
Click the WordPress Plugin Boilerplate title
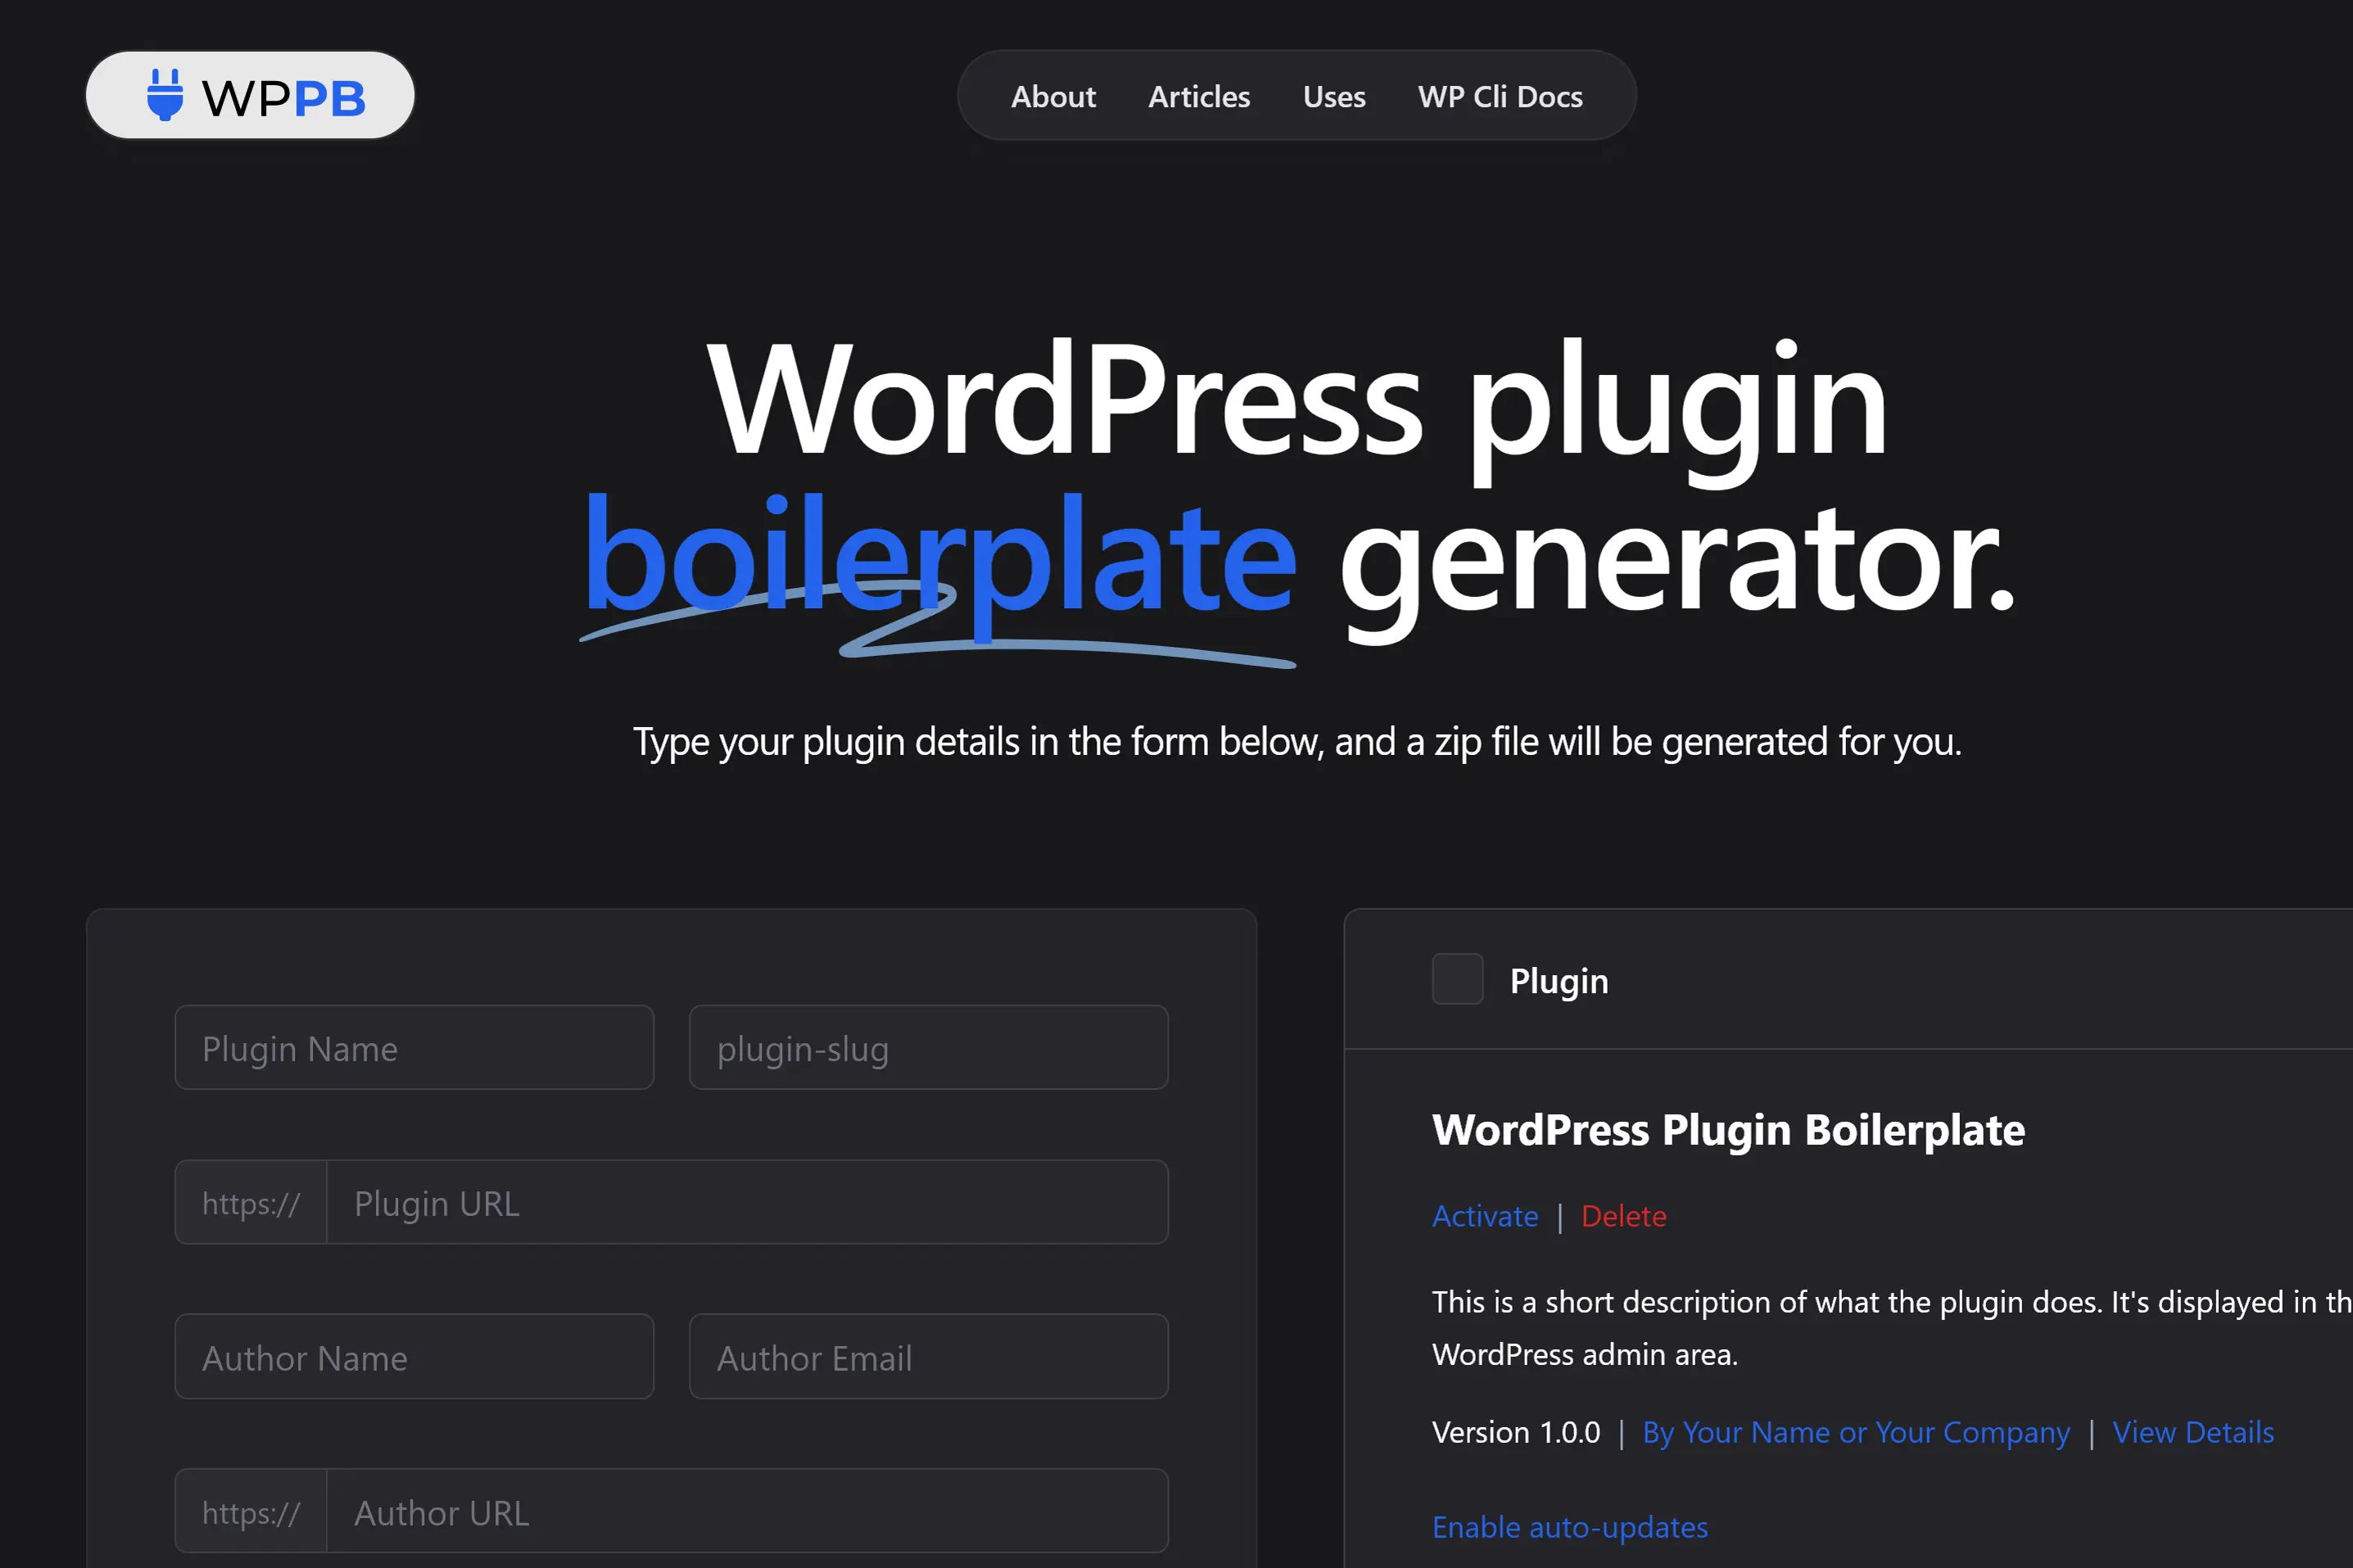point(1727,1130)
